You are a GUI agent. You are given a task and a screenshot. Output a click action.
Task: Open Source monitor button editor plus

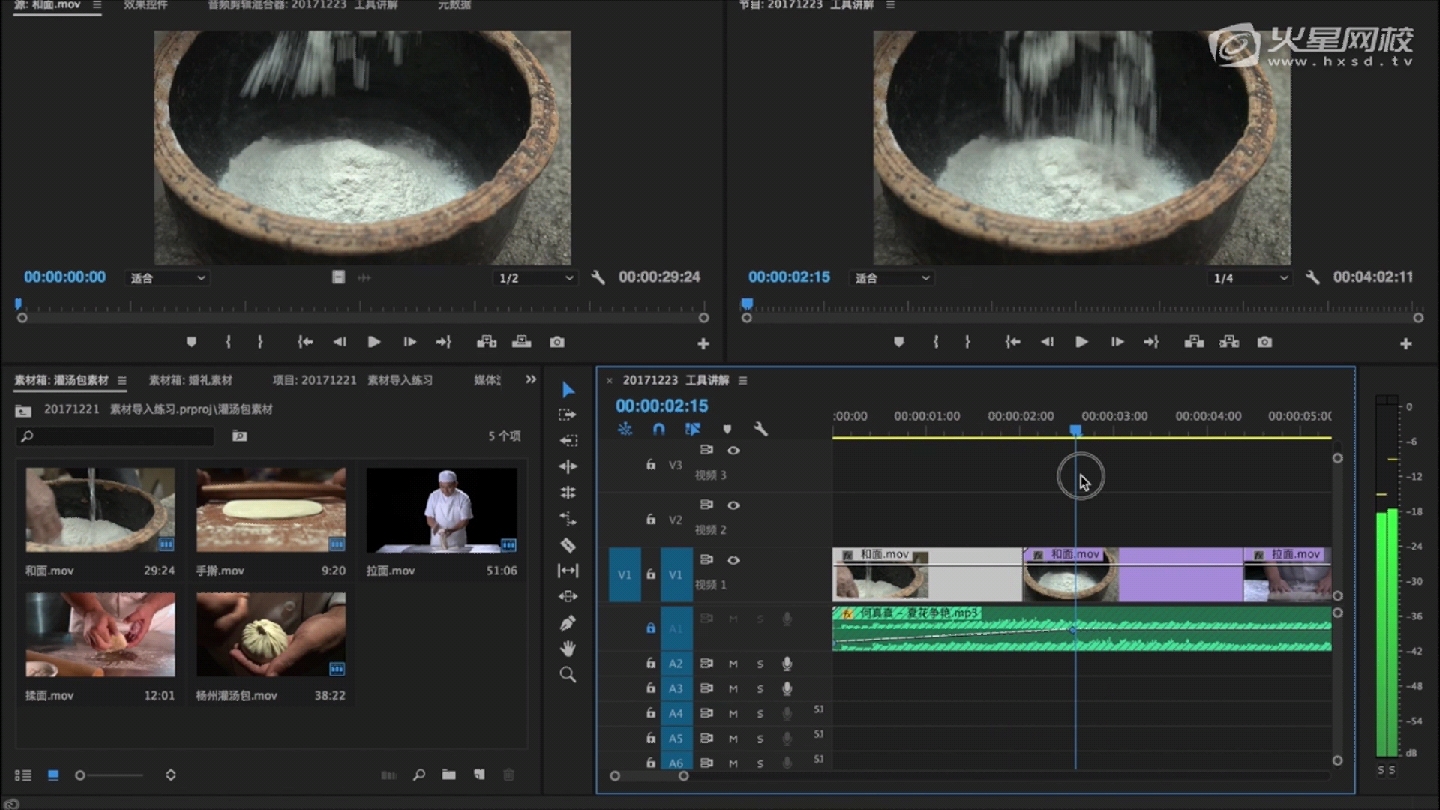pos(703,344)
